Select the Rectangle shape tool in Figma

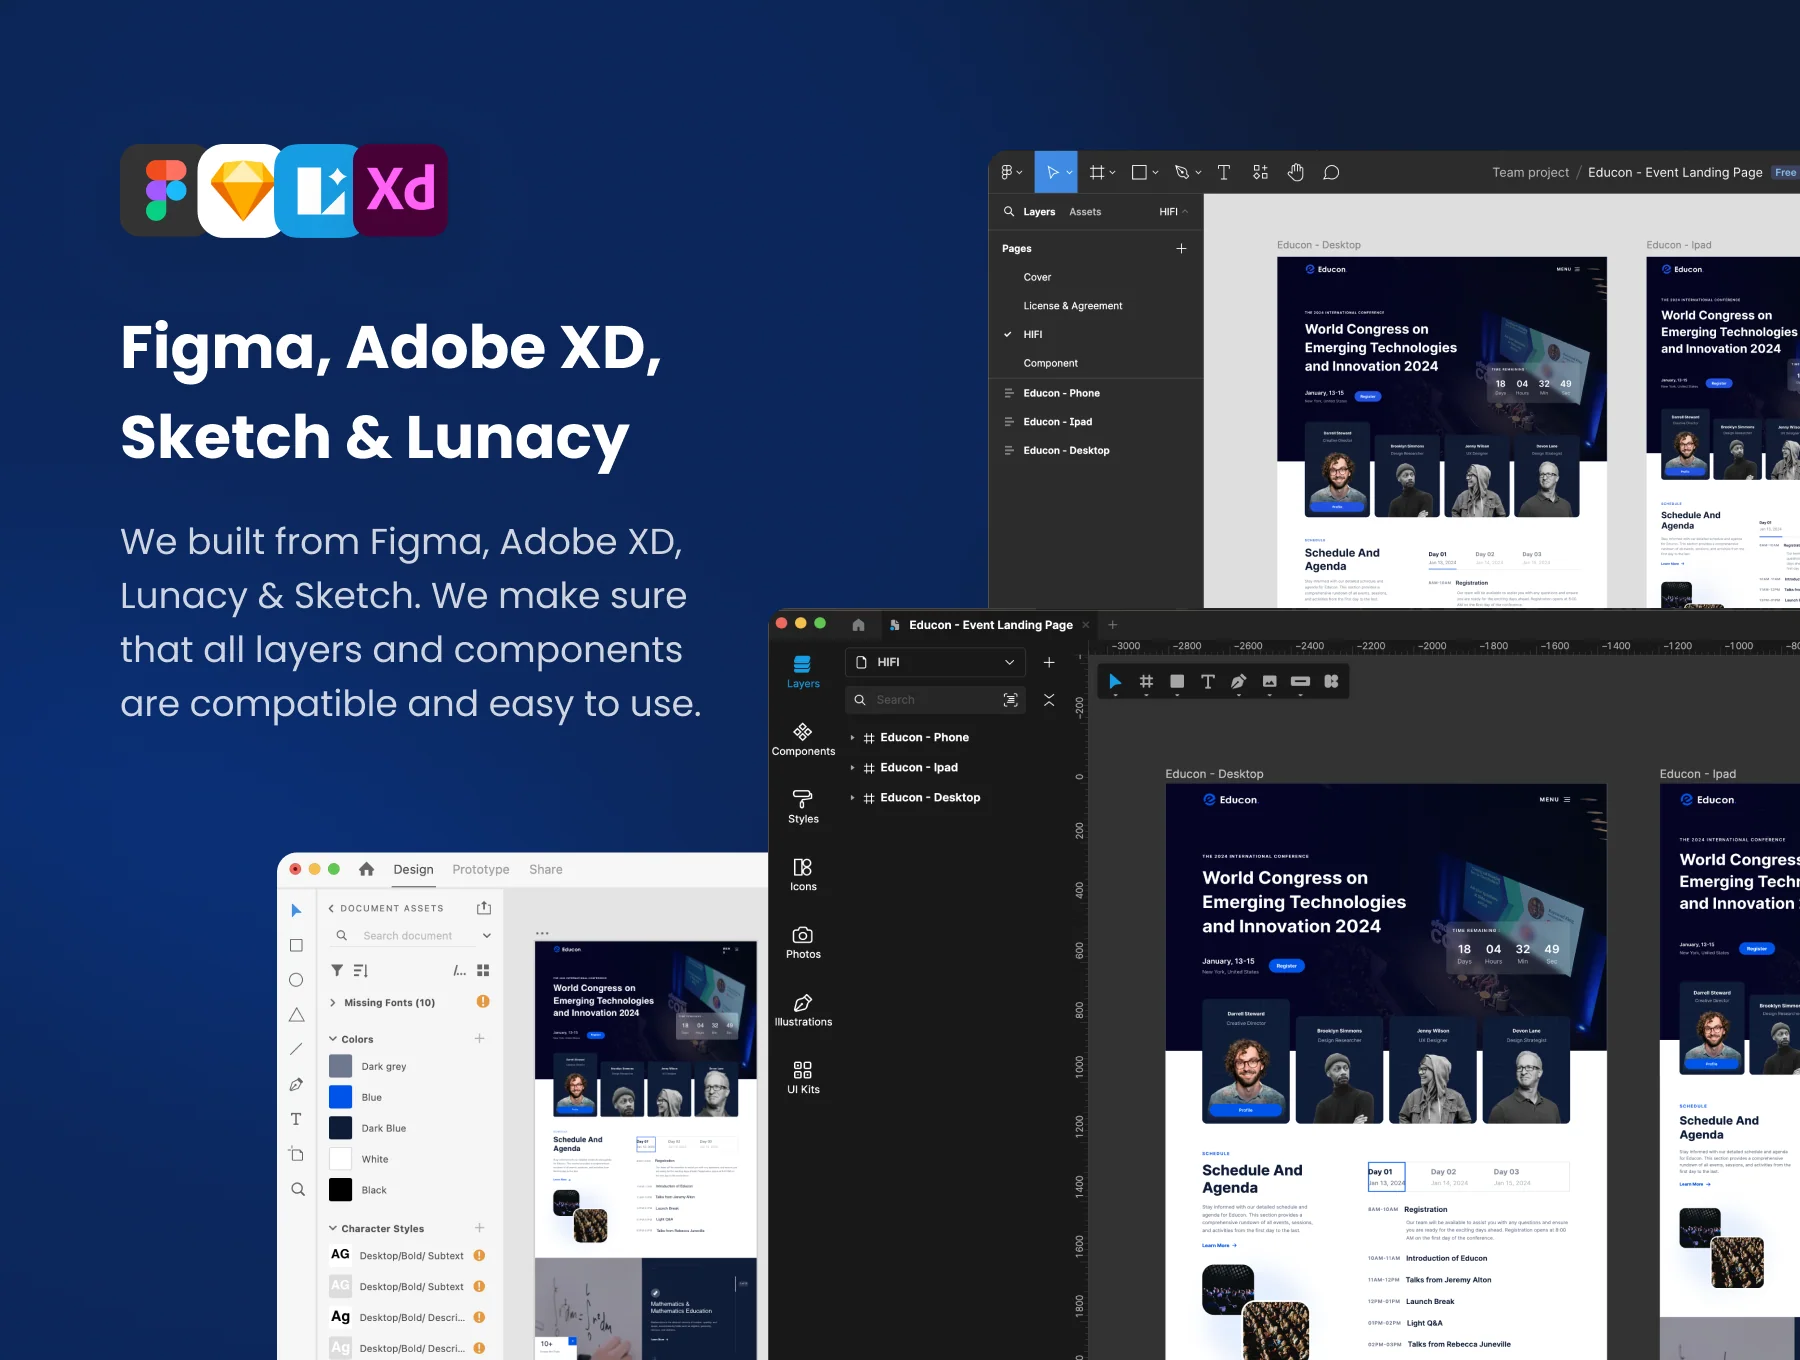1139,172
